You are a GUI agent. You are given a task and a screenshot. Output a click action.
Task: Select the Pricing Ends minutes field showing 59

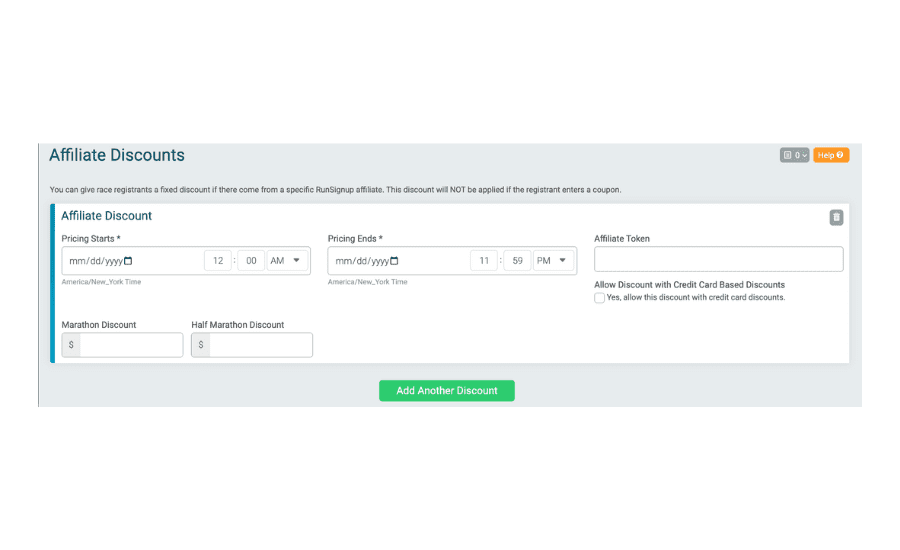point(518,261)
